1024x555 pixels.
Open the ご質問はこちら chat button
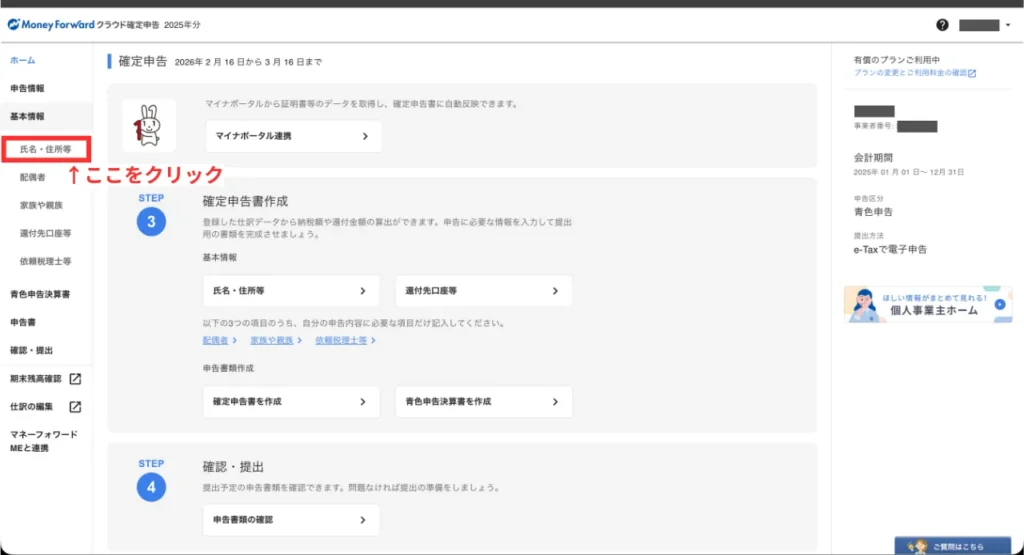click(x=953, y=546)
